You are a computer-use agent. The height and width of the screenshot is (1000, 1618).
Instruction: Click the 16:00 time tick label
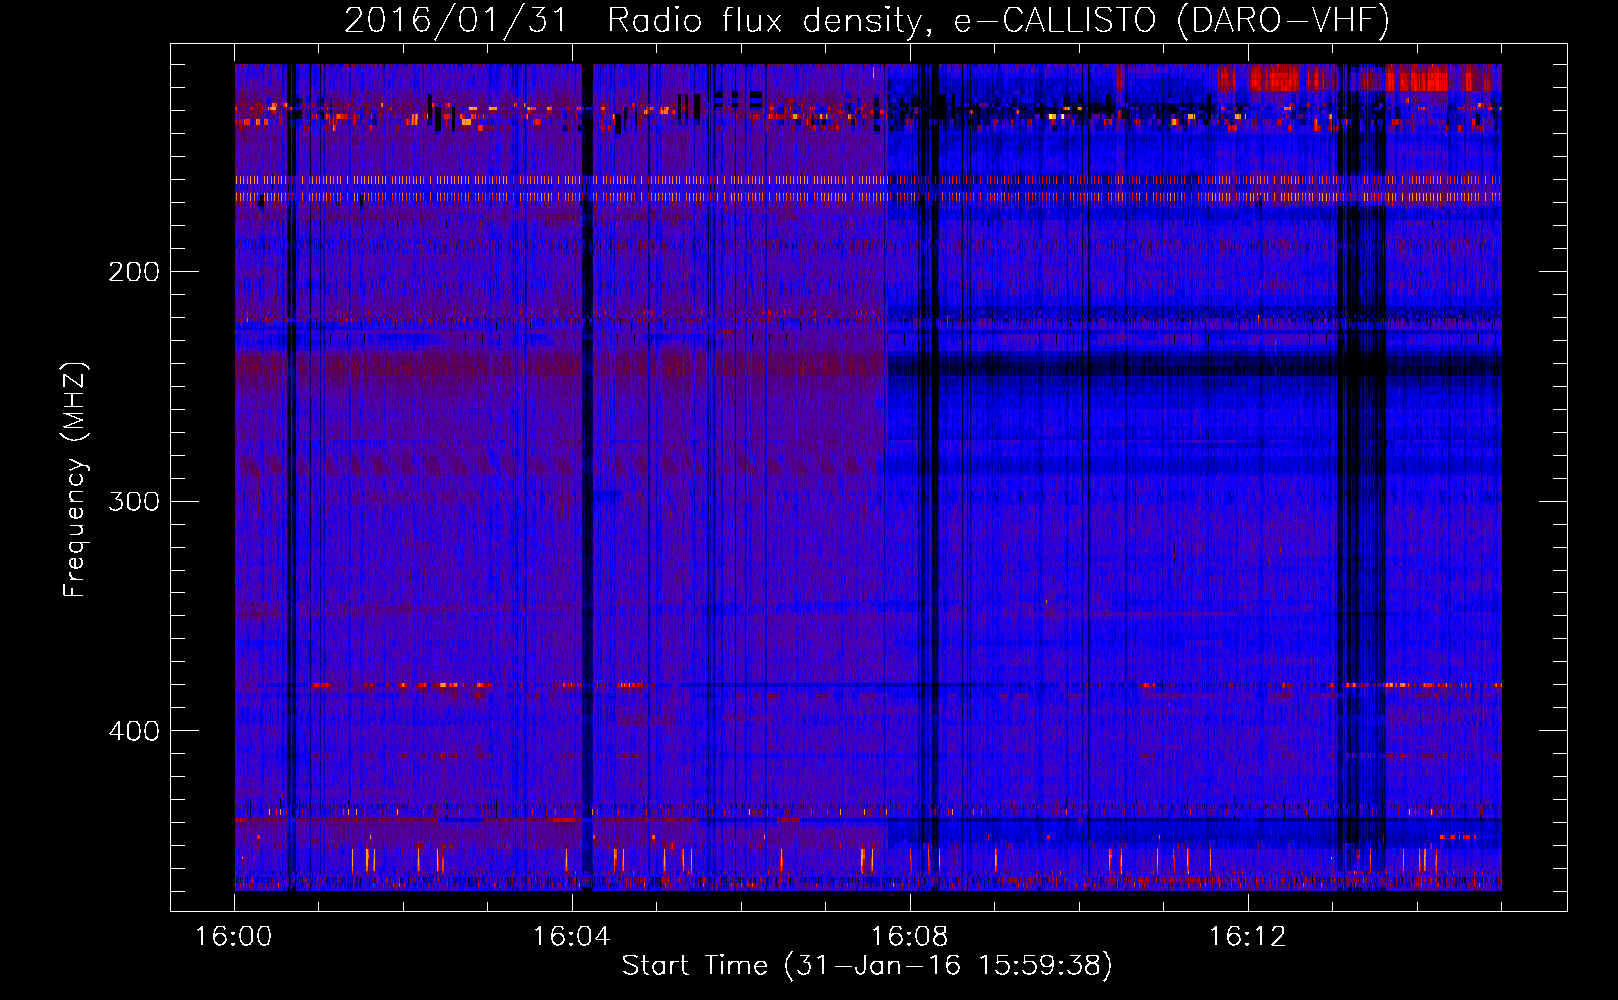click(234, 937)
